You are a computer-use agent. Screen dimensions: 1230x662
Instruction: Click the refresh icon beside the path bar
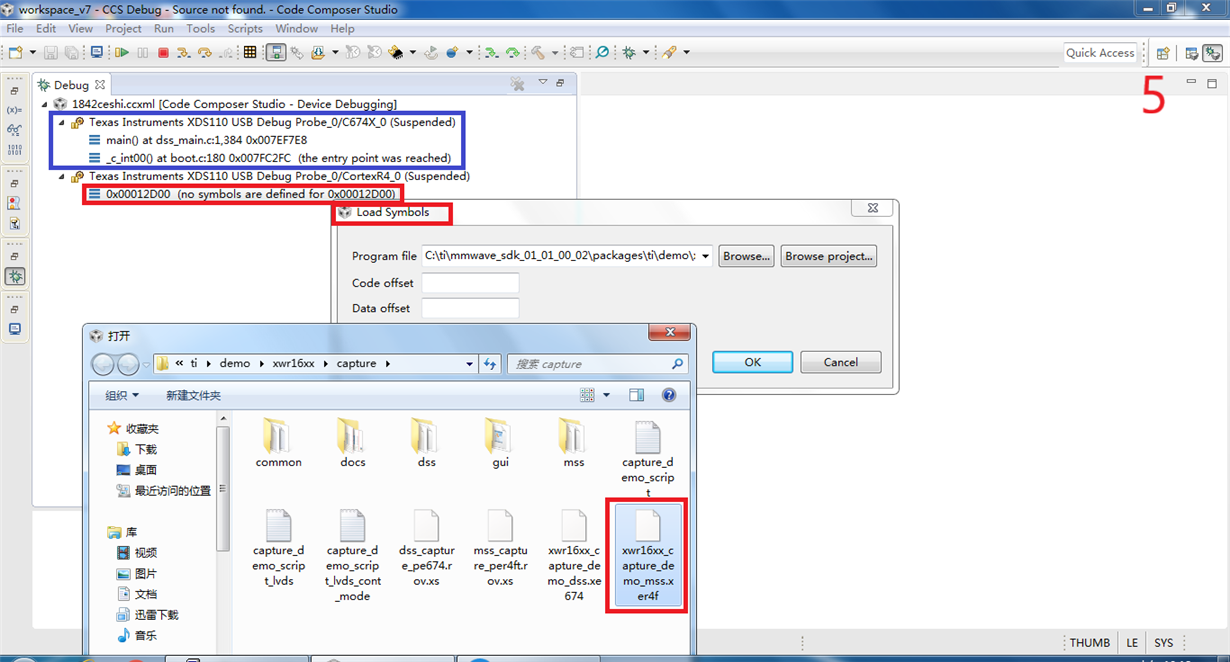(490, 364)
